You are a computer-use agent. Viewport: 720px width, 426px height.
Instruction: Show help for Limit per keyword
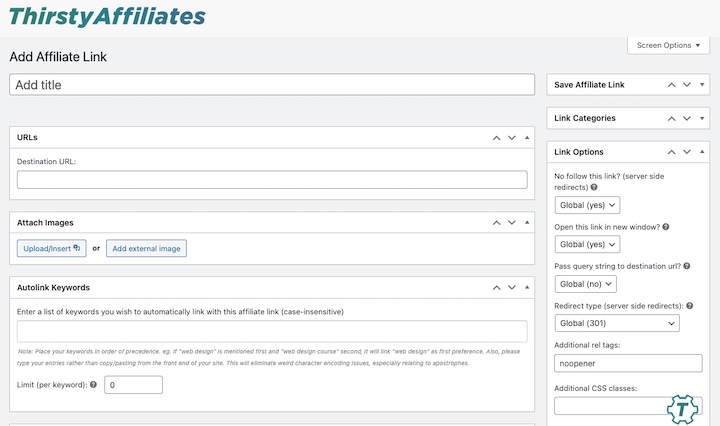pos(93,385)
